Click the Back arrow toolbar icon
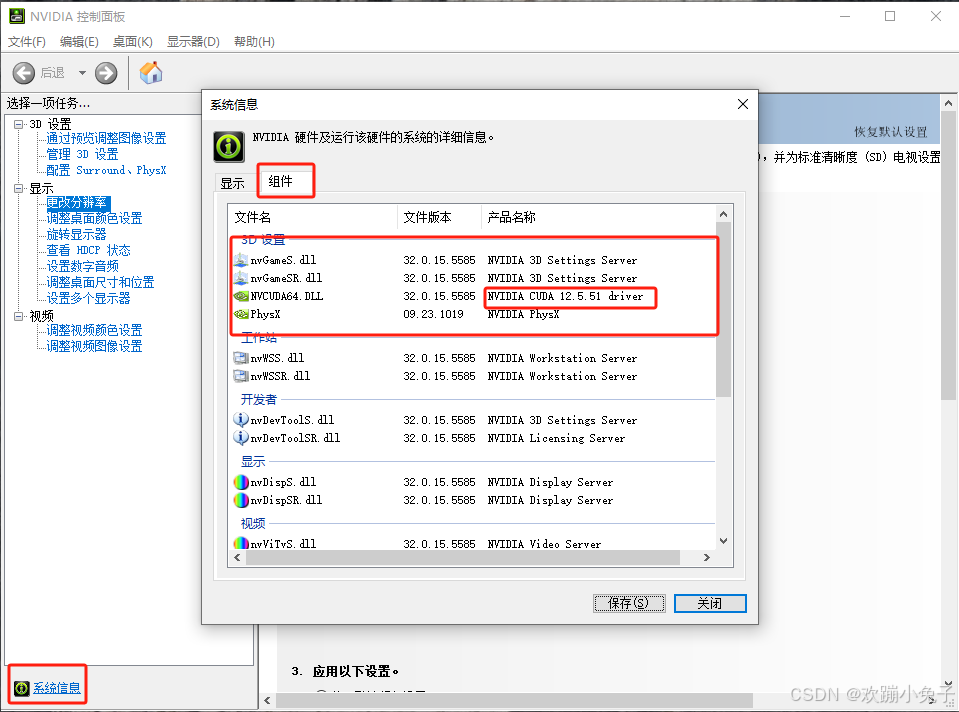 coord(24,73)
